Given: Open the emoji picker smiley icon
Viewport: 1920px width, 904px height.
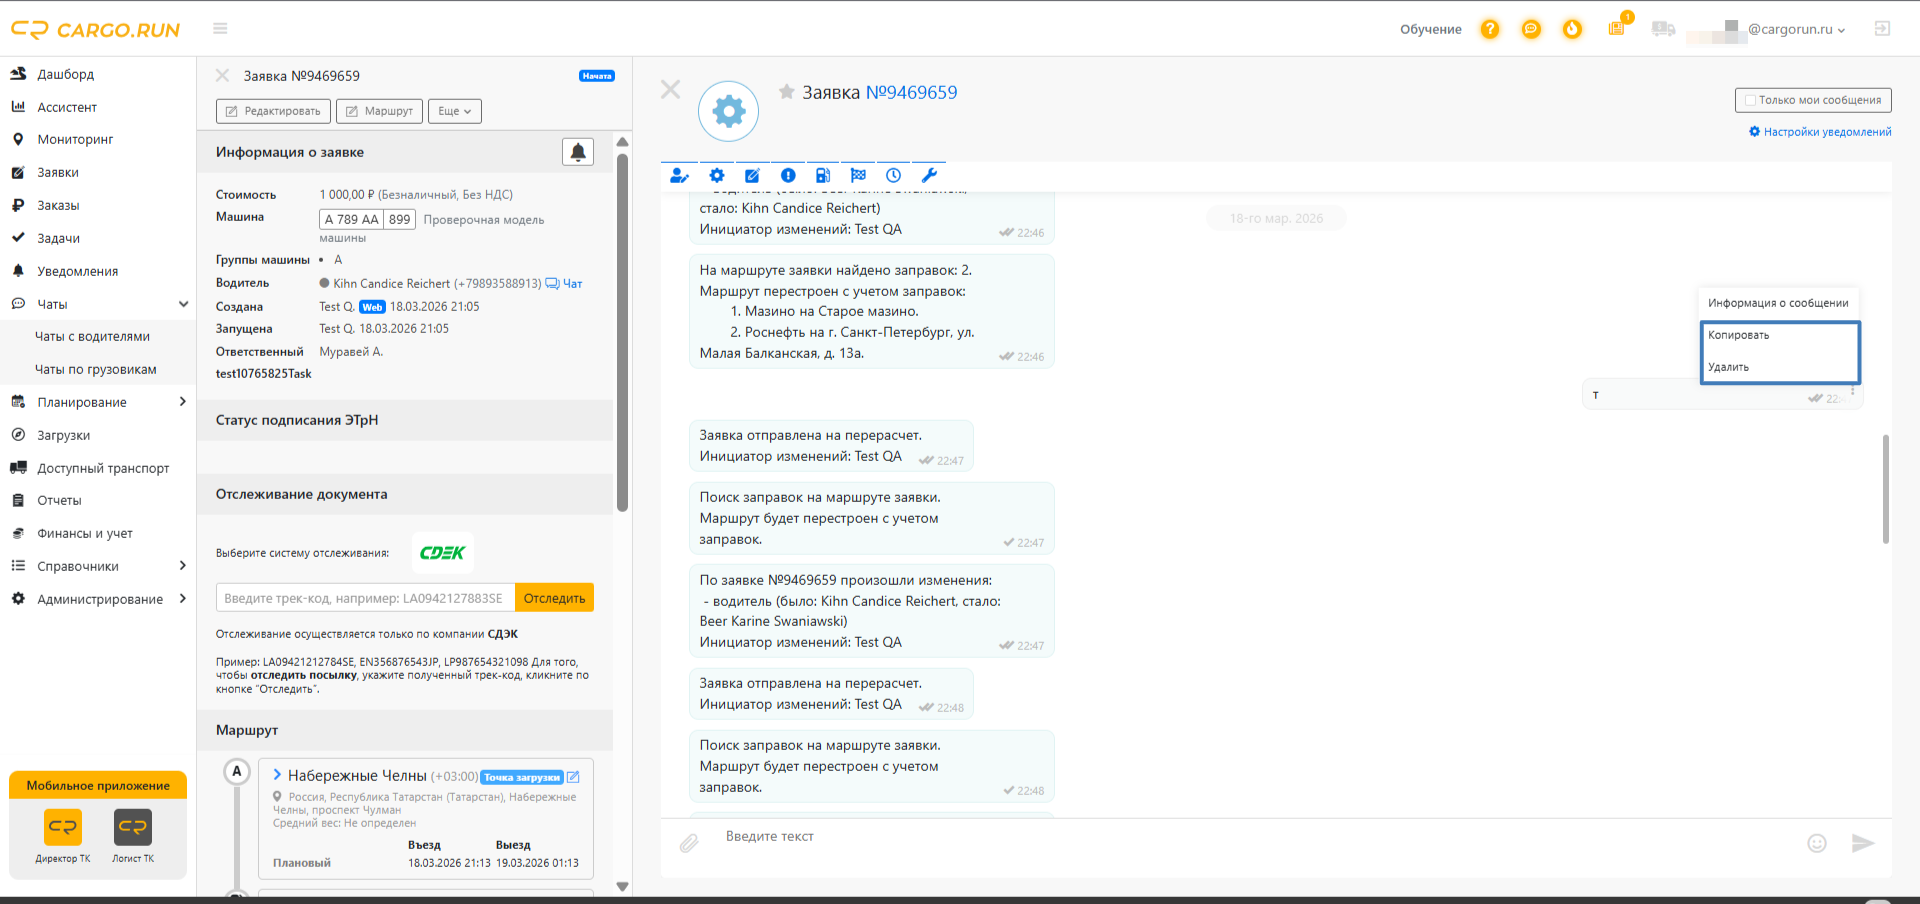Looking at the screenshot, I should click(1817, 843).
